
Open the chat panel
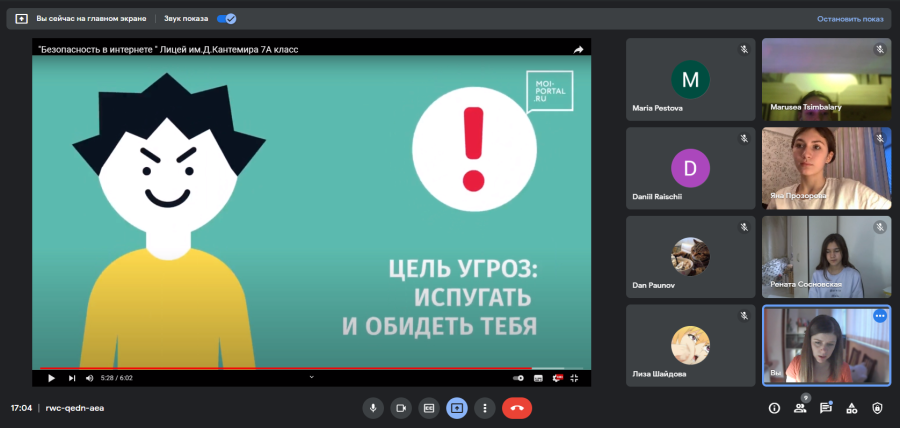826,408
